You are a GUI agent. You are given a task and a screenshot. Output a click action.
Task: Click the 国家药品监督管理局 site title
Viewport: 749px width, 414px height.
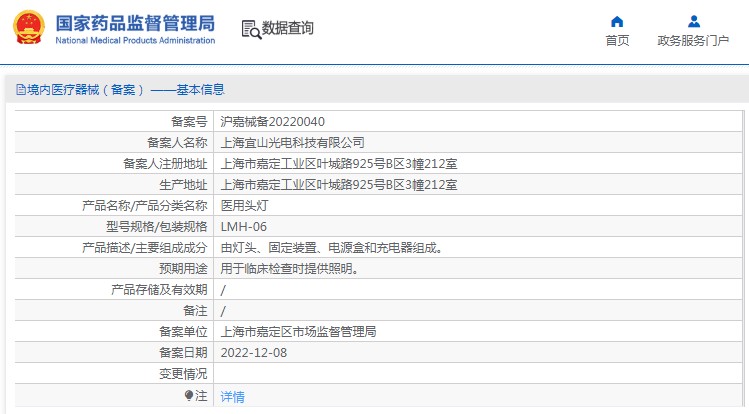tap(134, 22)
